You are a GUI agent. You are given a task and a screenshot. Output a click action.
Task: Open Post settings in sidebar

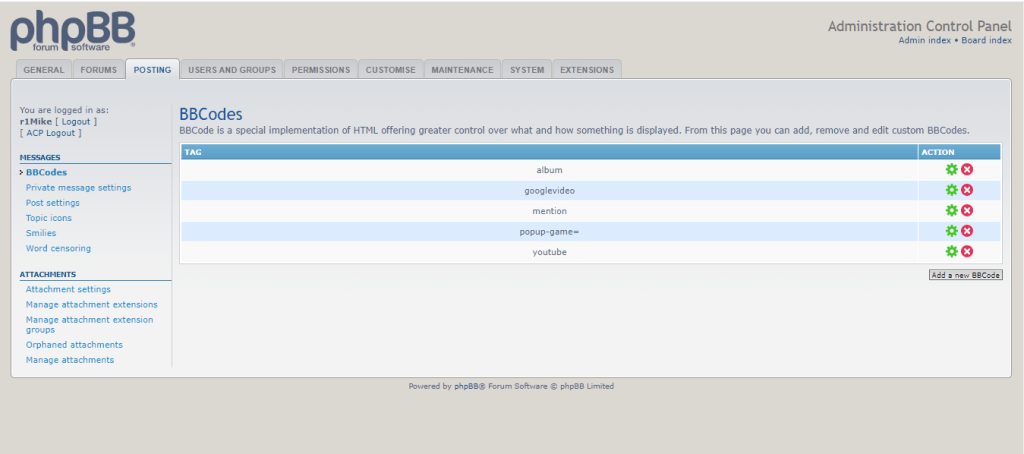53,203
